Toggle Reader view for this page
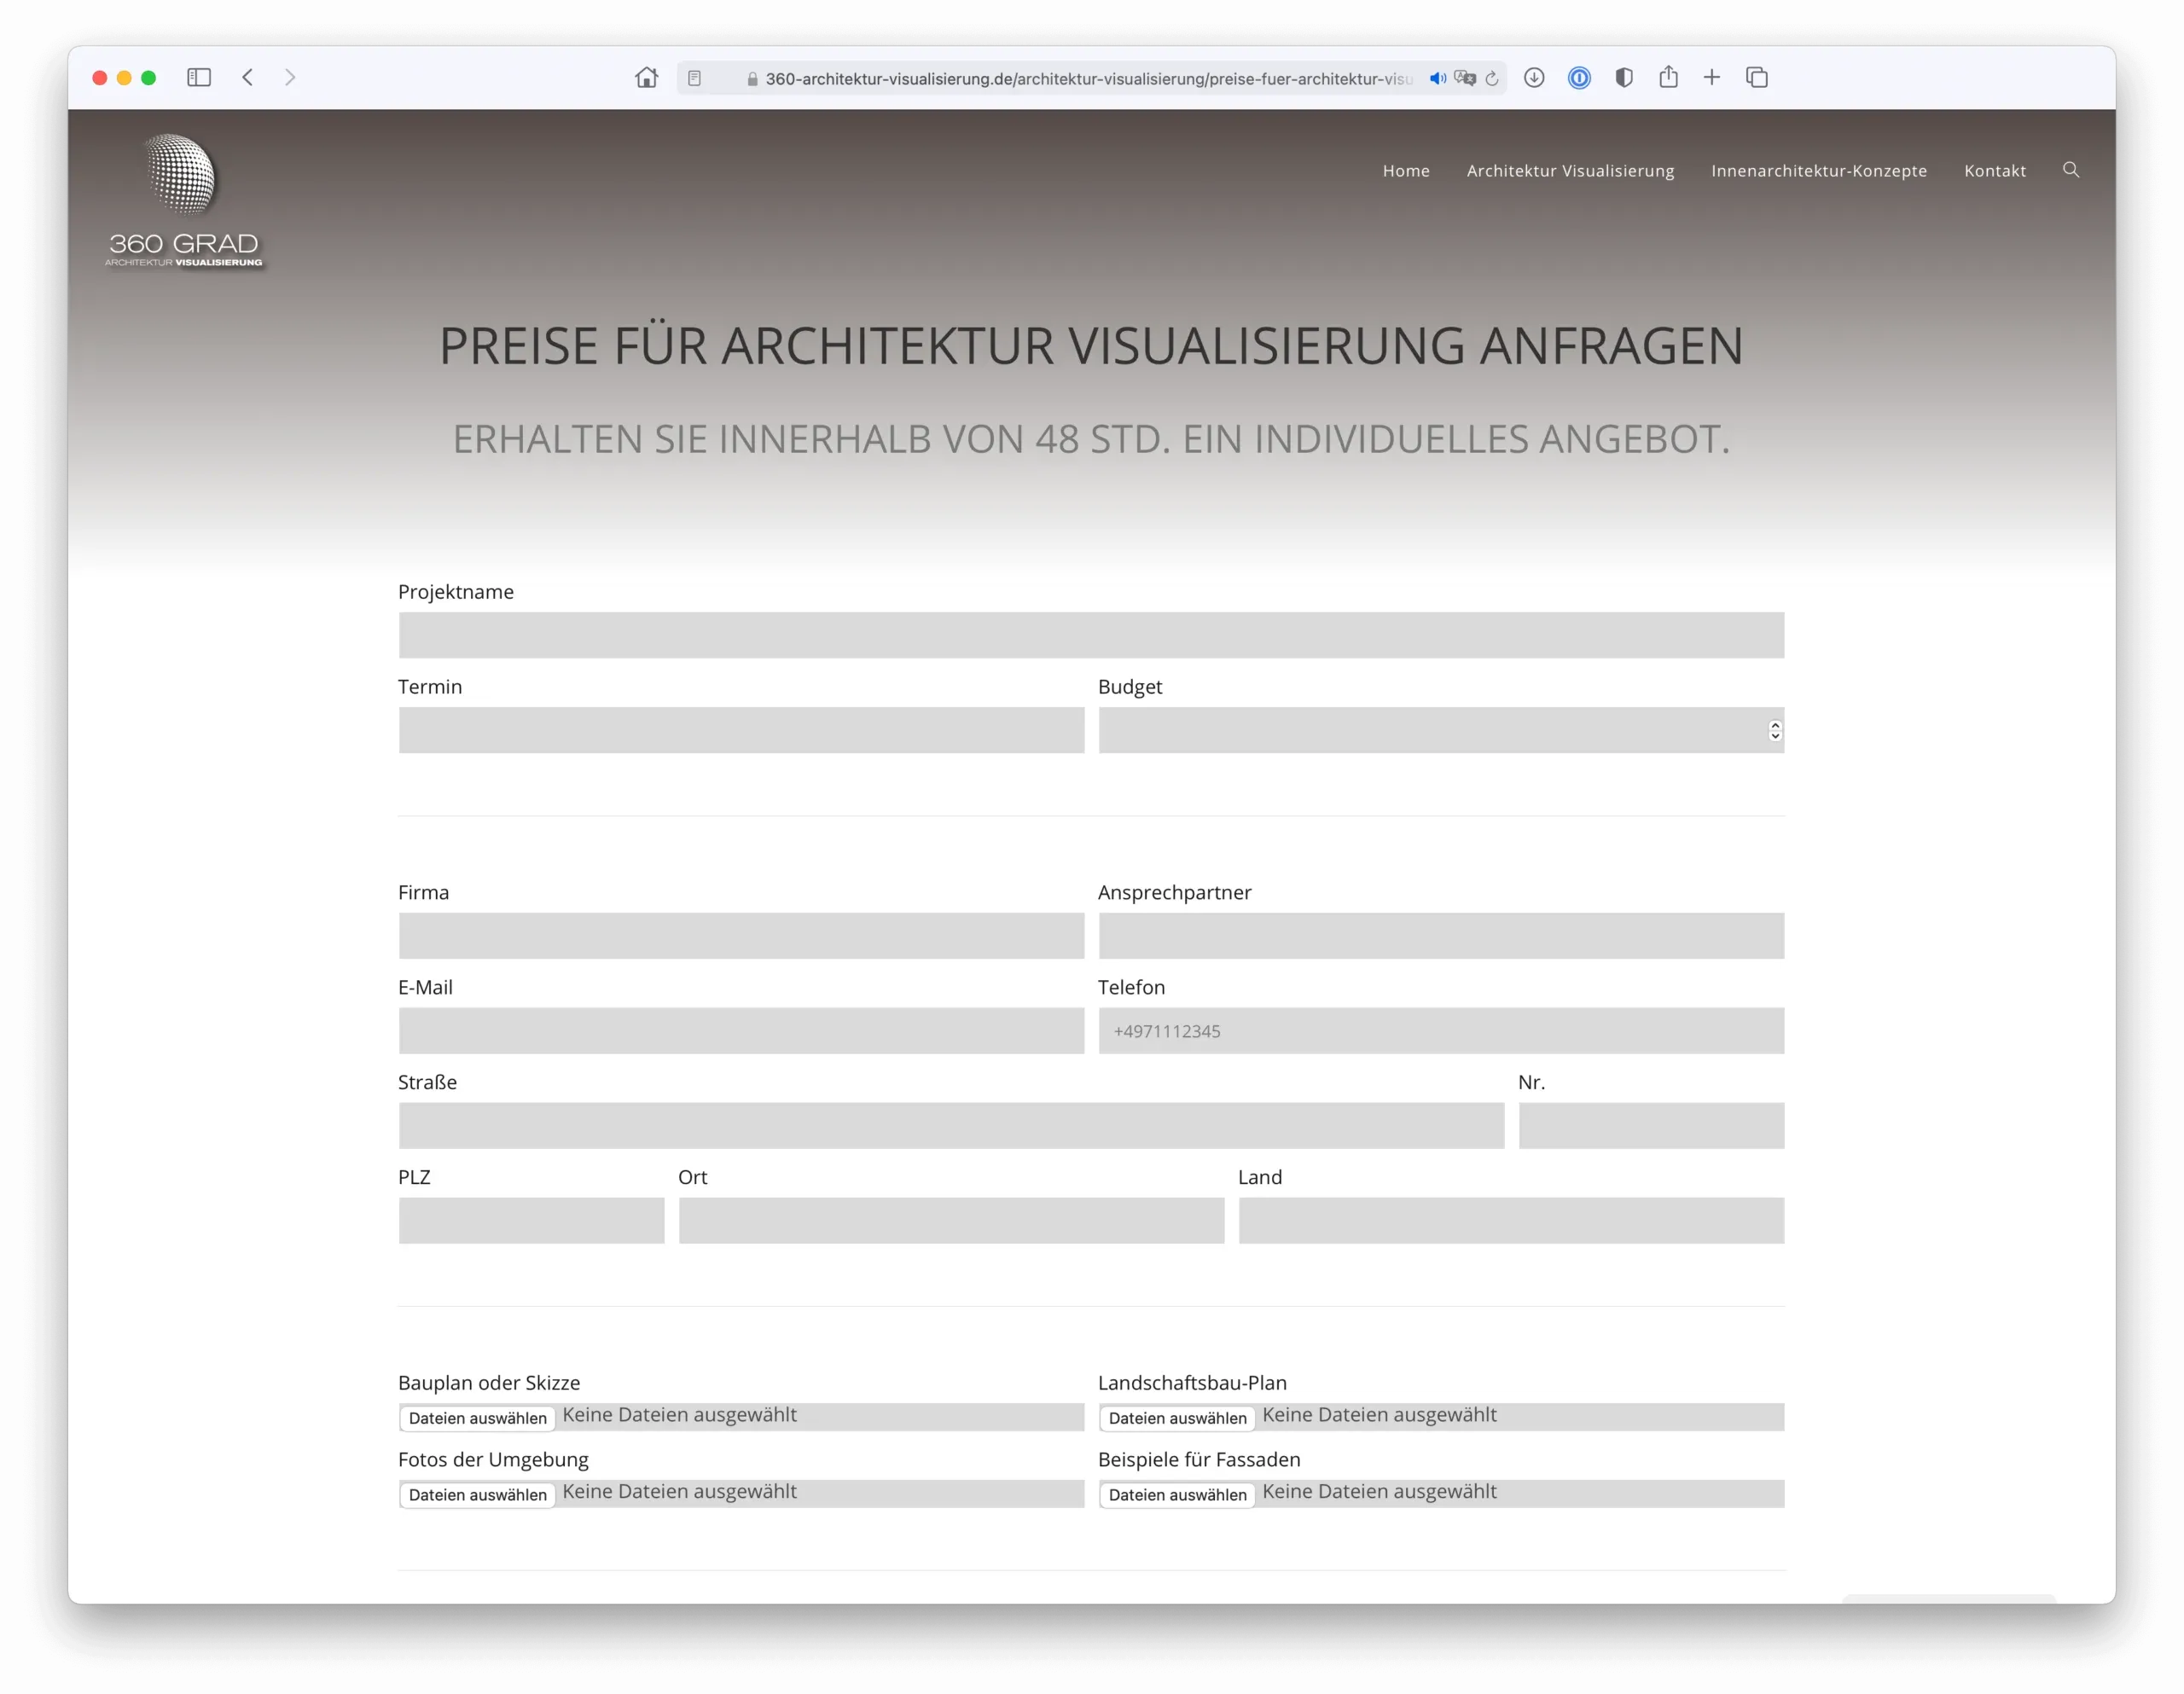The width and height of the screenshot is (2184, 1694). tap(694, 77)
